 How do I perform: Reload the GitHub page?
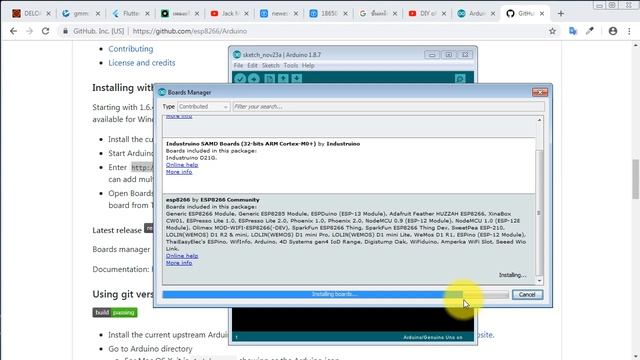click(45, 31)
